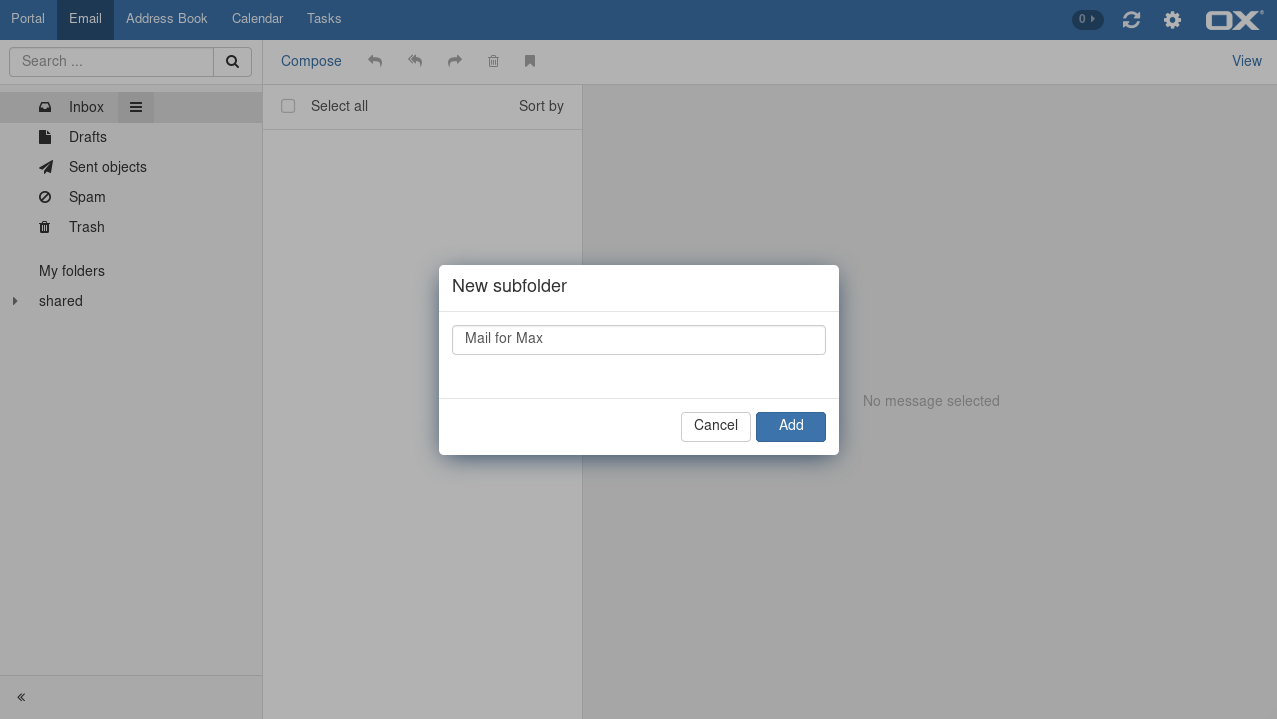Viewport: 1277px width, 719px height.
Task: Open the Sort by dropdown
Action: pos(541,106)
